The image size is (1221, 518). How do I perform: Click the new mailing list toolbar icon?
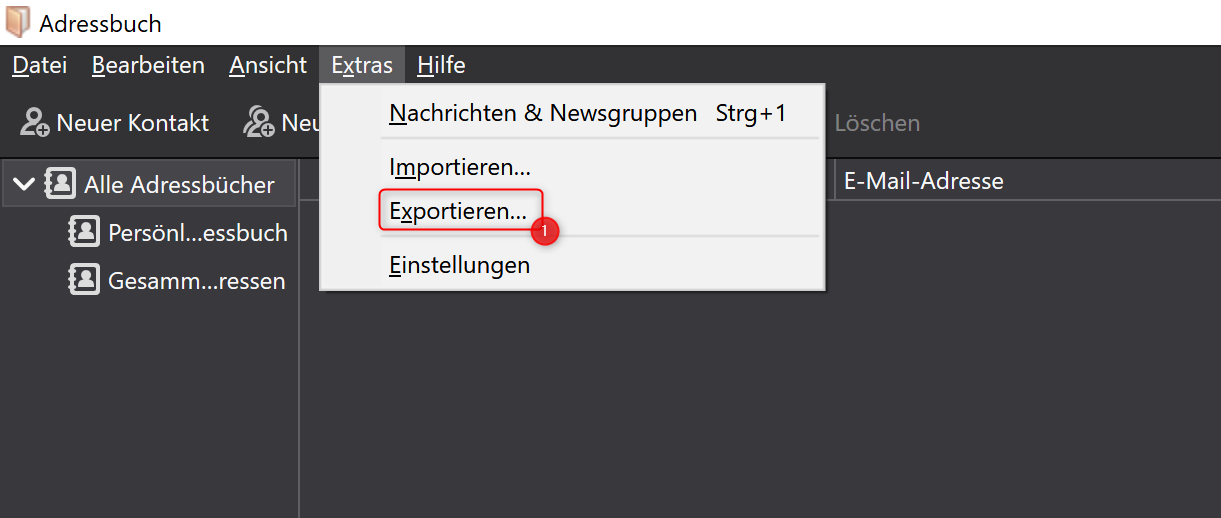click(x=259, y=123)
